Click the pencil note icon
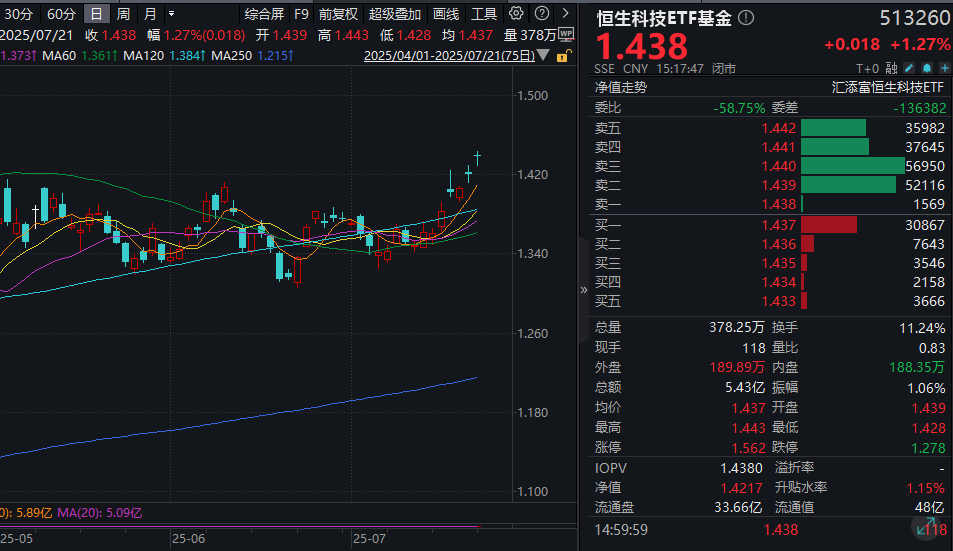953x551 pixels. click(x=908, y=69)
